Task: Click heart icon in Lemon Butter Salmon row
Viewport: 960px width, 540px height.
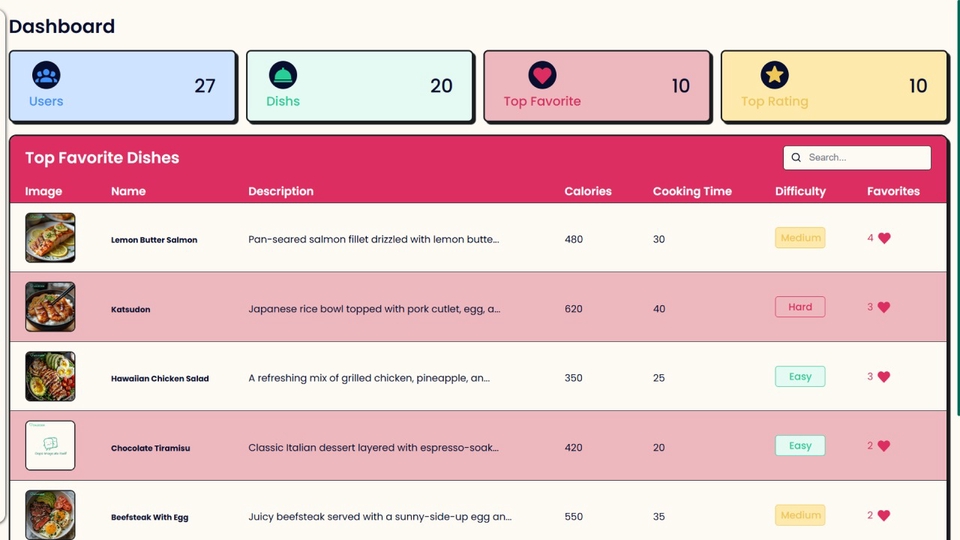Action: pos(884,238)
